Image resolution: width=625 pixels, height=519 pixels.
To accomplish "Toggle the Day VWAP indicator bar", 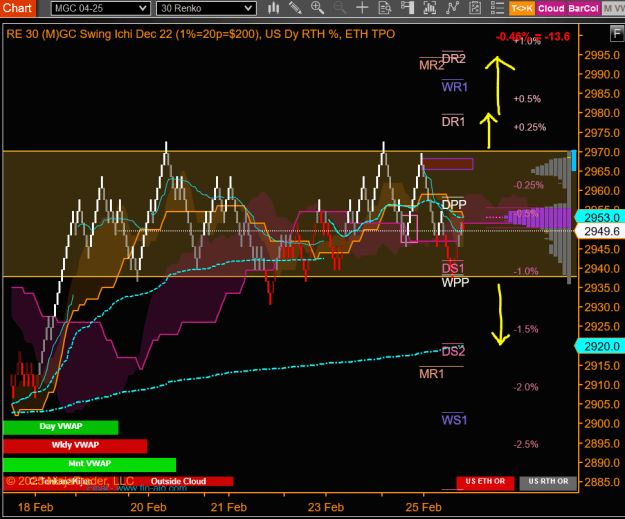I will [61, 427].
